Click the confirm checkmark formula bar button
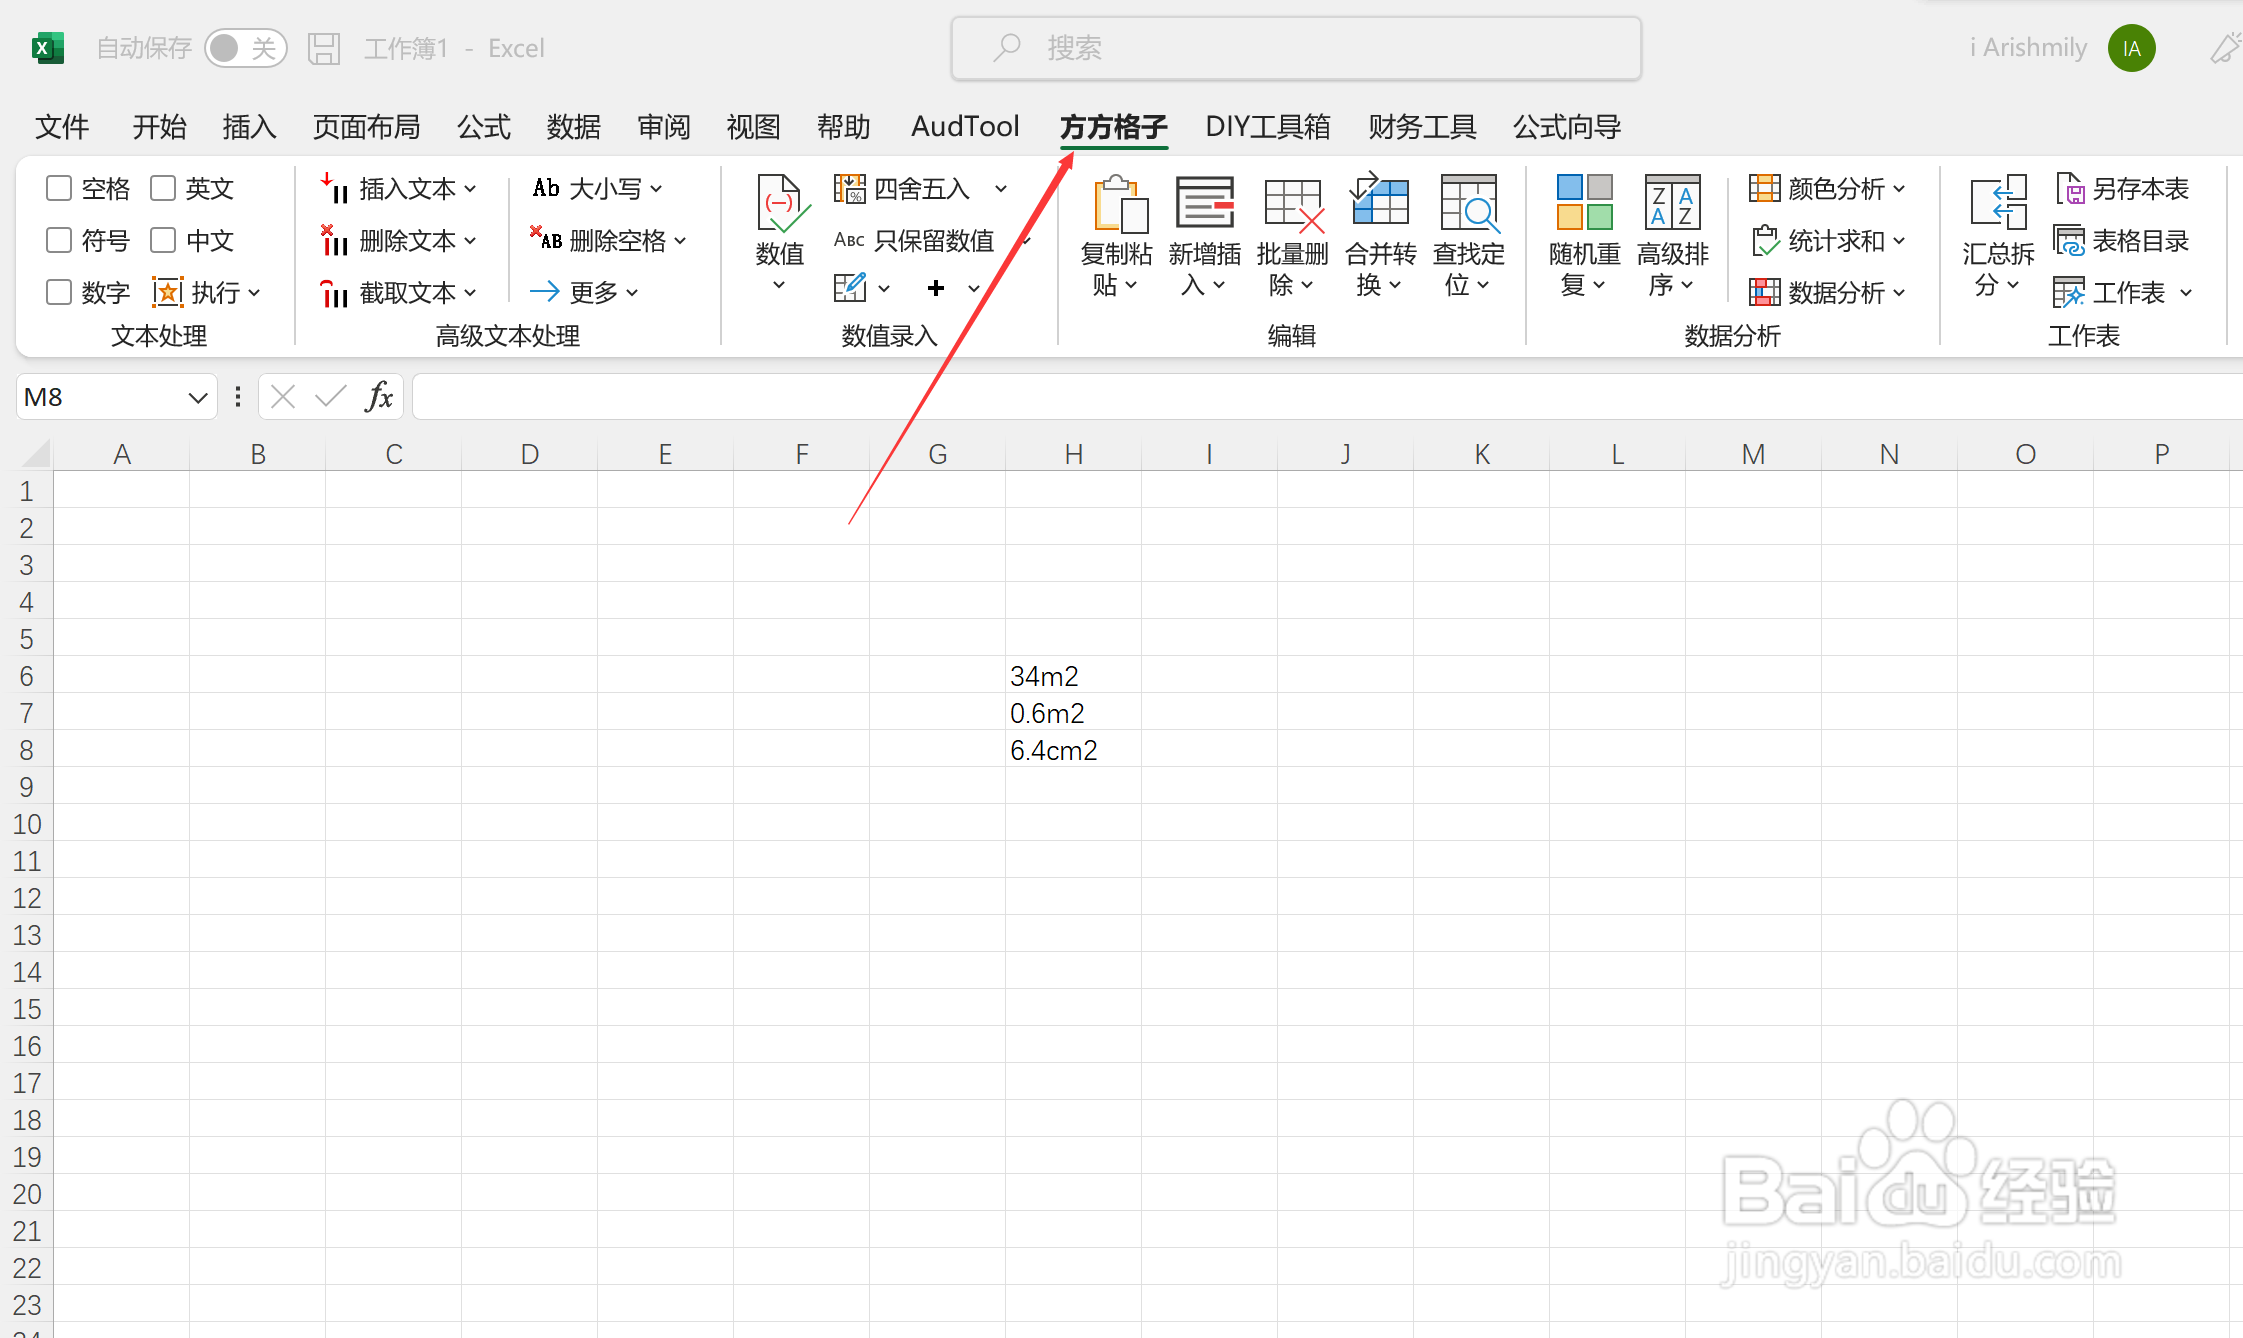The width and height of the screenshot is (2243, 1338). tap(330, 397)
